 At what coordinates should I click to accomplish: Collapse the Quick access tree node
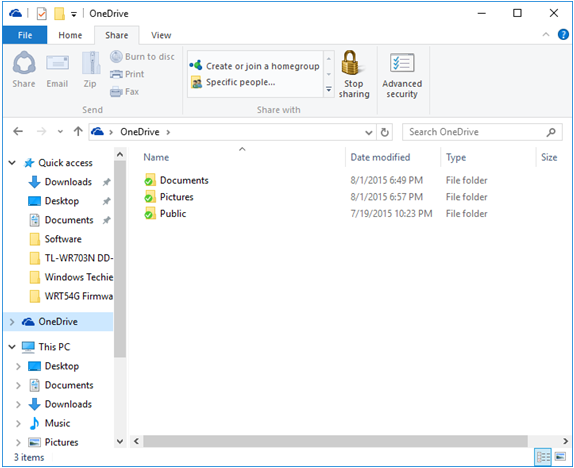[12, 163]
